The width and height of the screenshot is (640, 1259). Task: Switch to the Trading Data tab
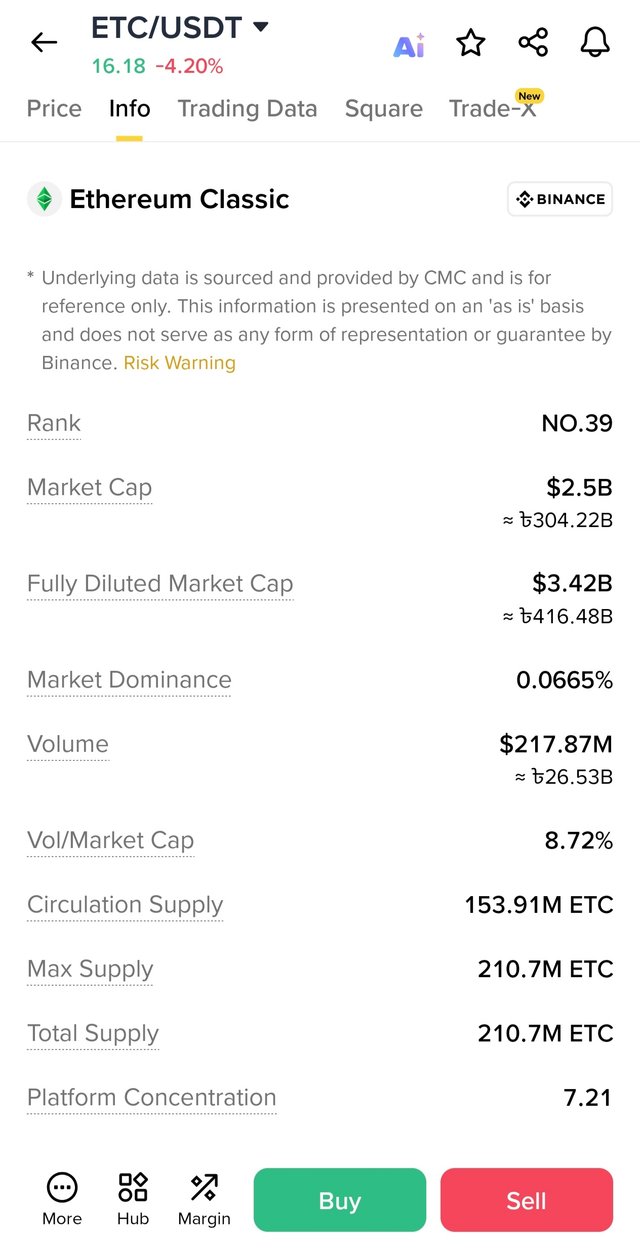[x=247, y=109]
